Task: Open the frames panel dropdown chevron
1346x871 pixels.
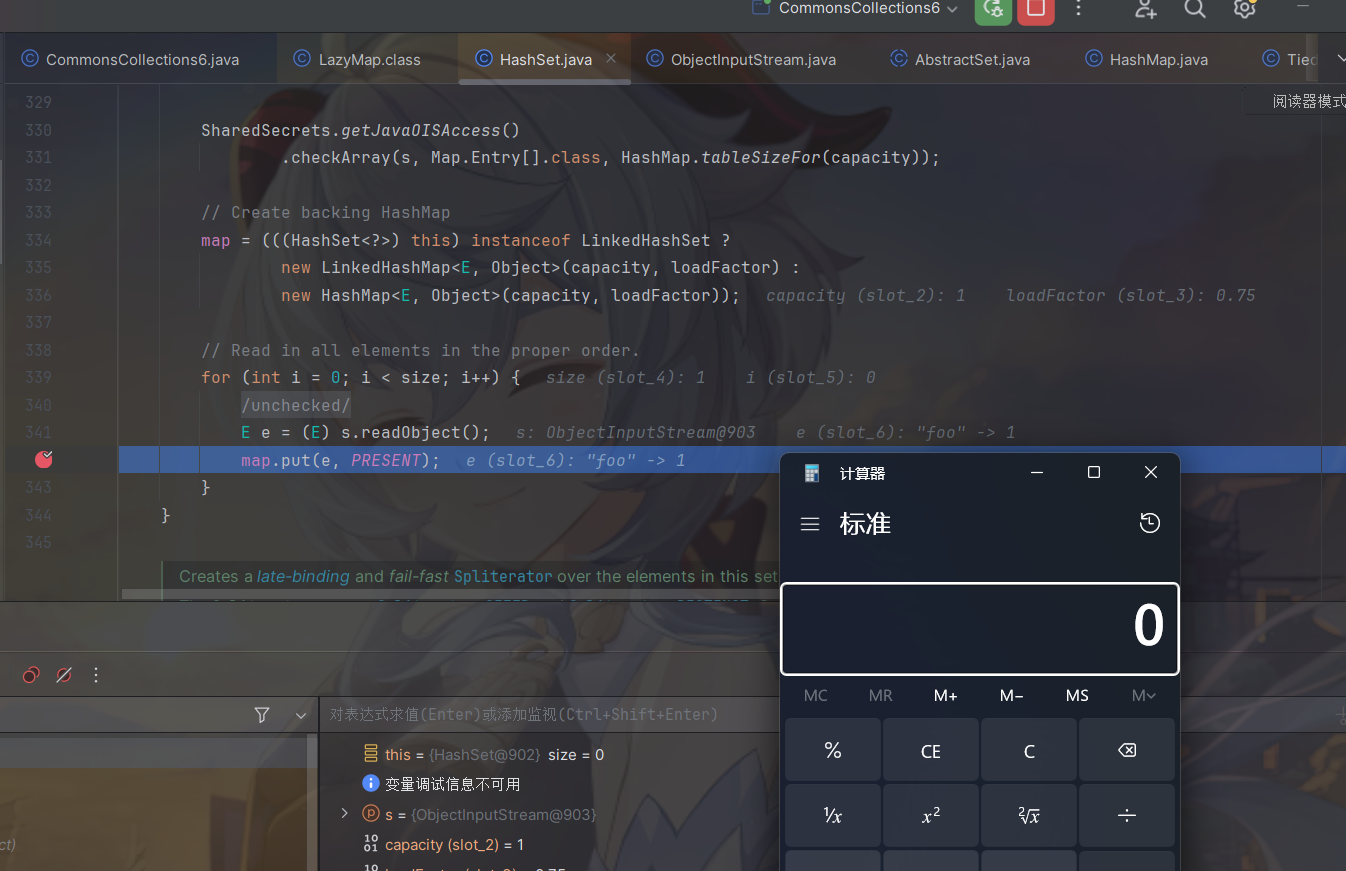Action: click(x=301, y=715)
